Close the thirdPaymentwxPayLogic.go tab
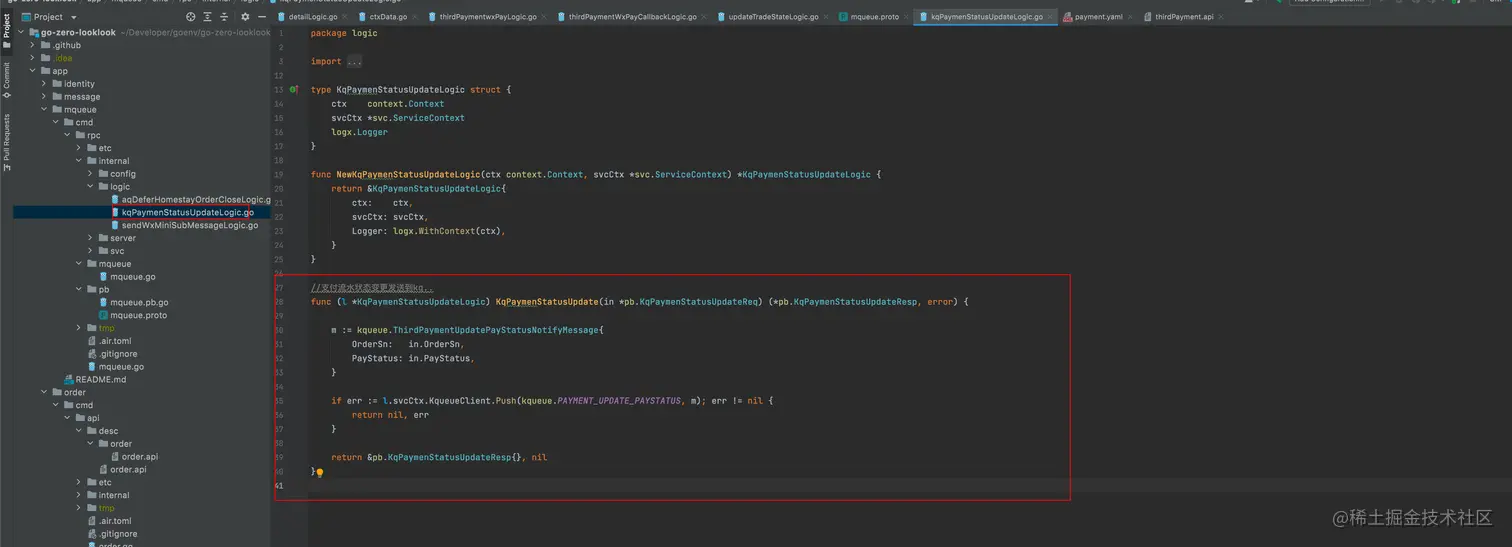Screen dimensions: 1512x547 (545, 17)
